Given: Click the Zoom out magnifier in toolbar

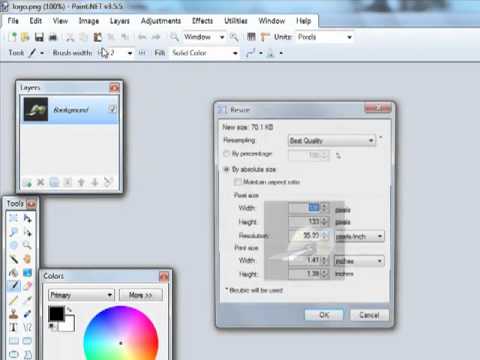Looking at the screenshot, I should tap(174, 37).
